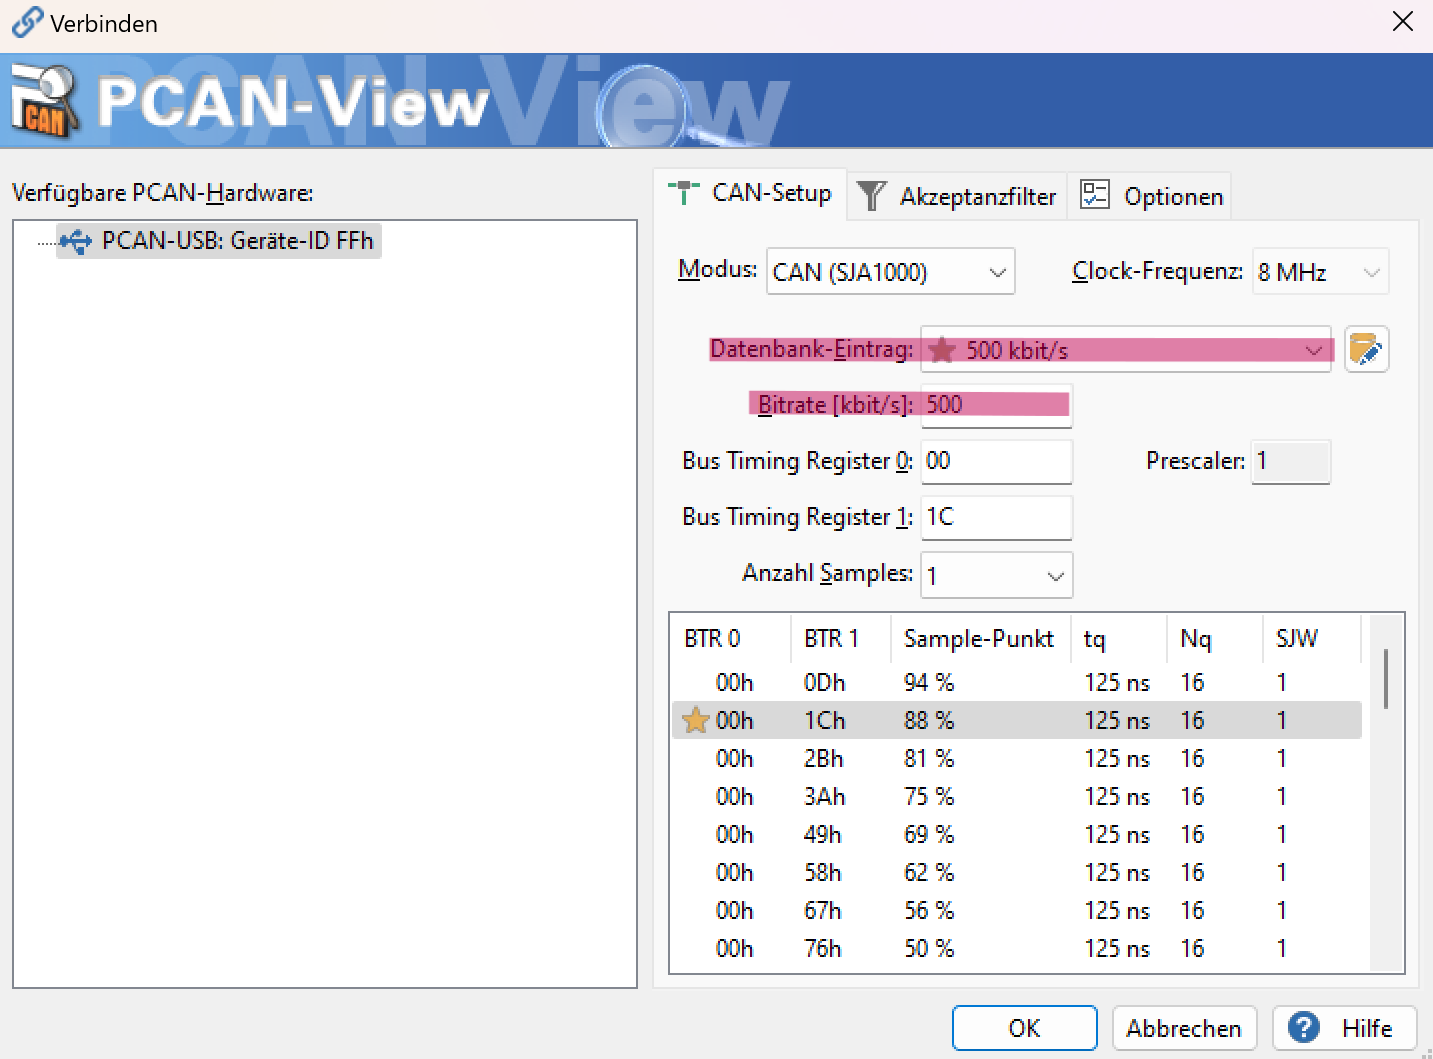The width and height of the screenshot is (1433, 1059).
Task: Choose the 76h row with 50 % sample point
Action: pyautogui.click(x=1017, y=948)
